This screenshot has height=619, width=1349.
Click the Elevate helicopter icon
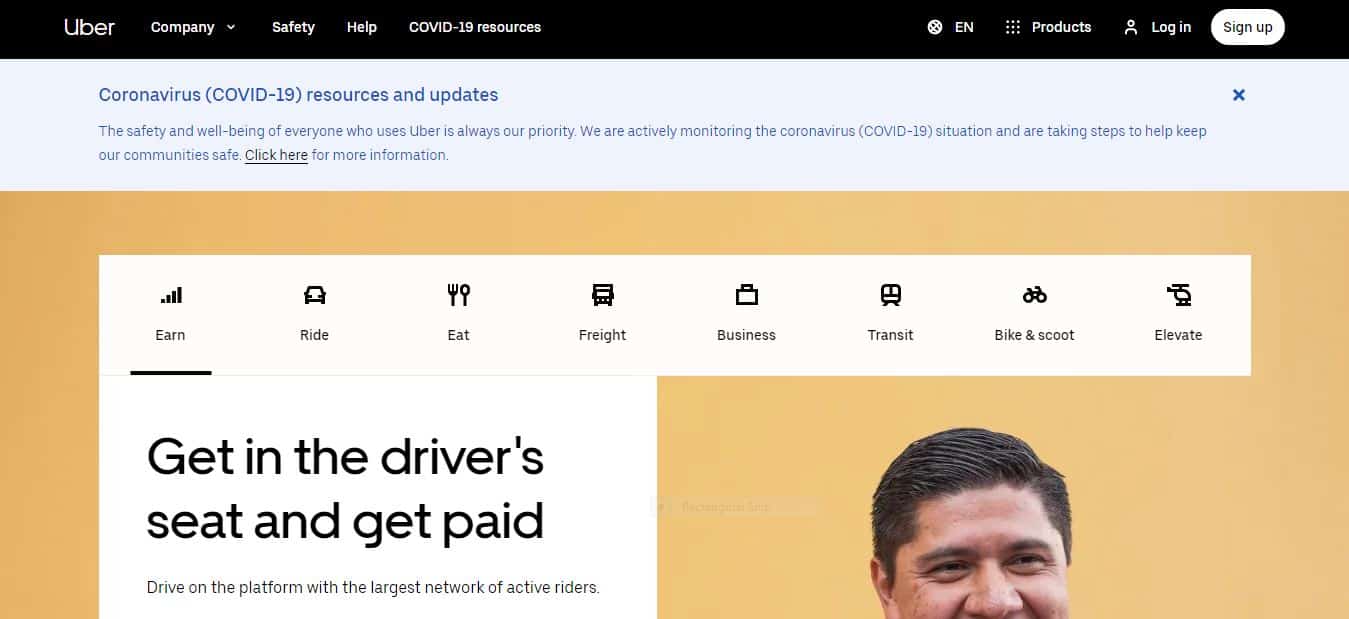pyautogui.click(x=1179, y=295)
